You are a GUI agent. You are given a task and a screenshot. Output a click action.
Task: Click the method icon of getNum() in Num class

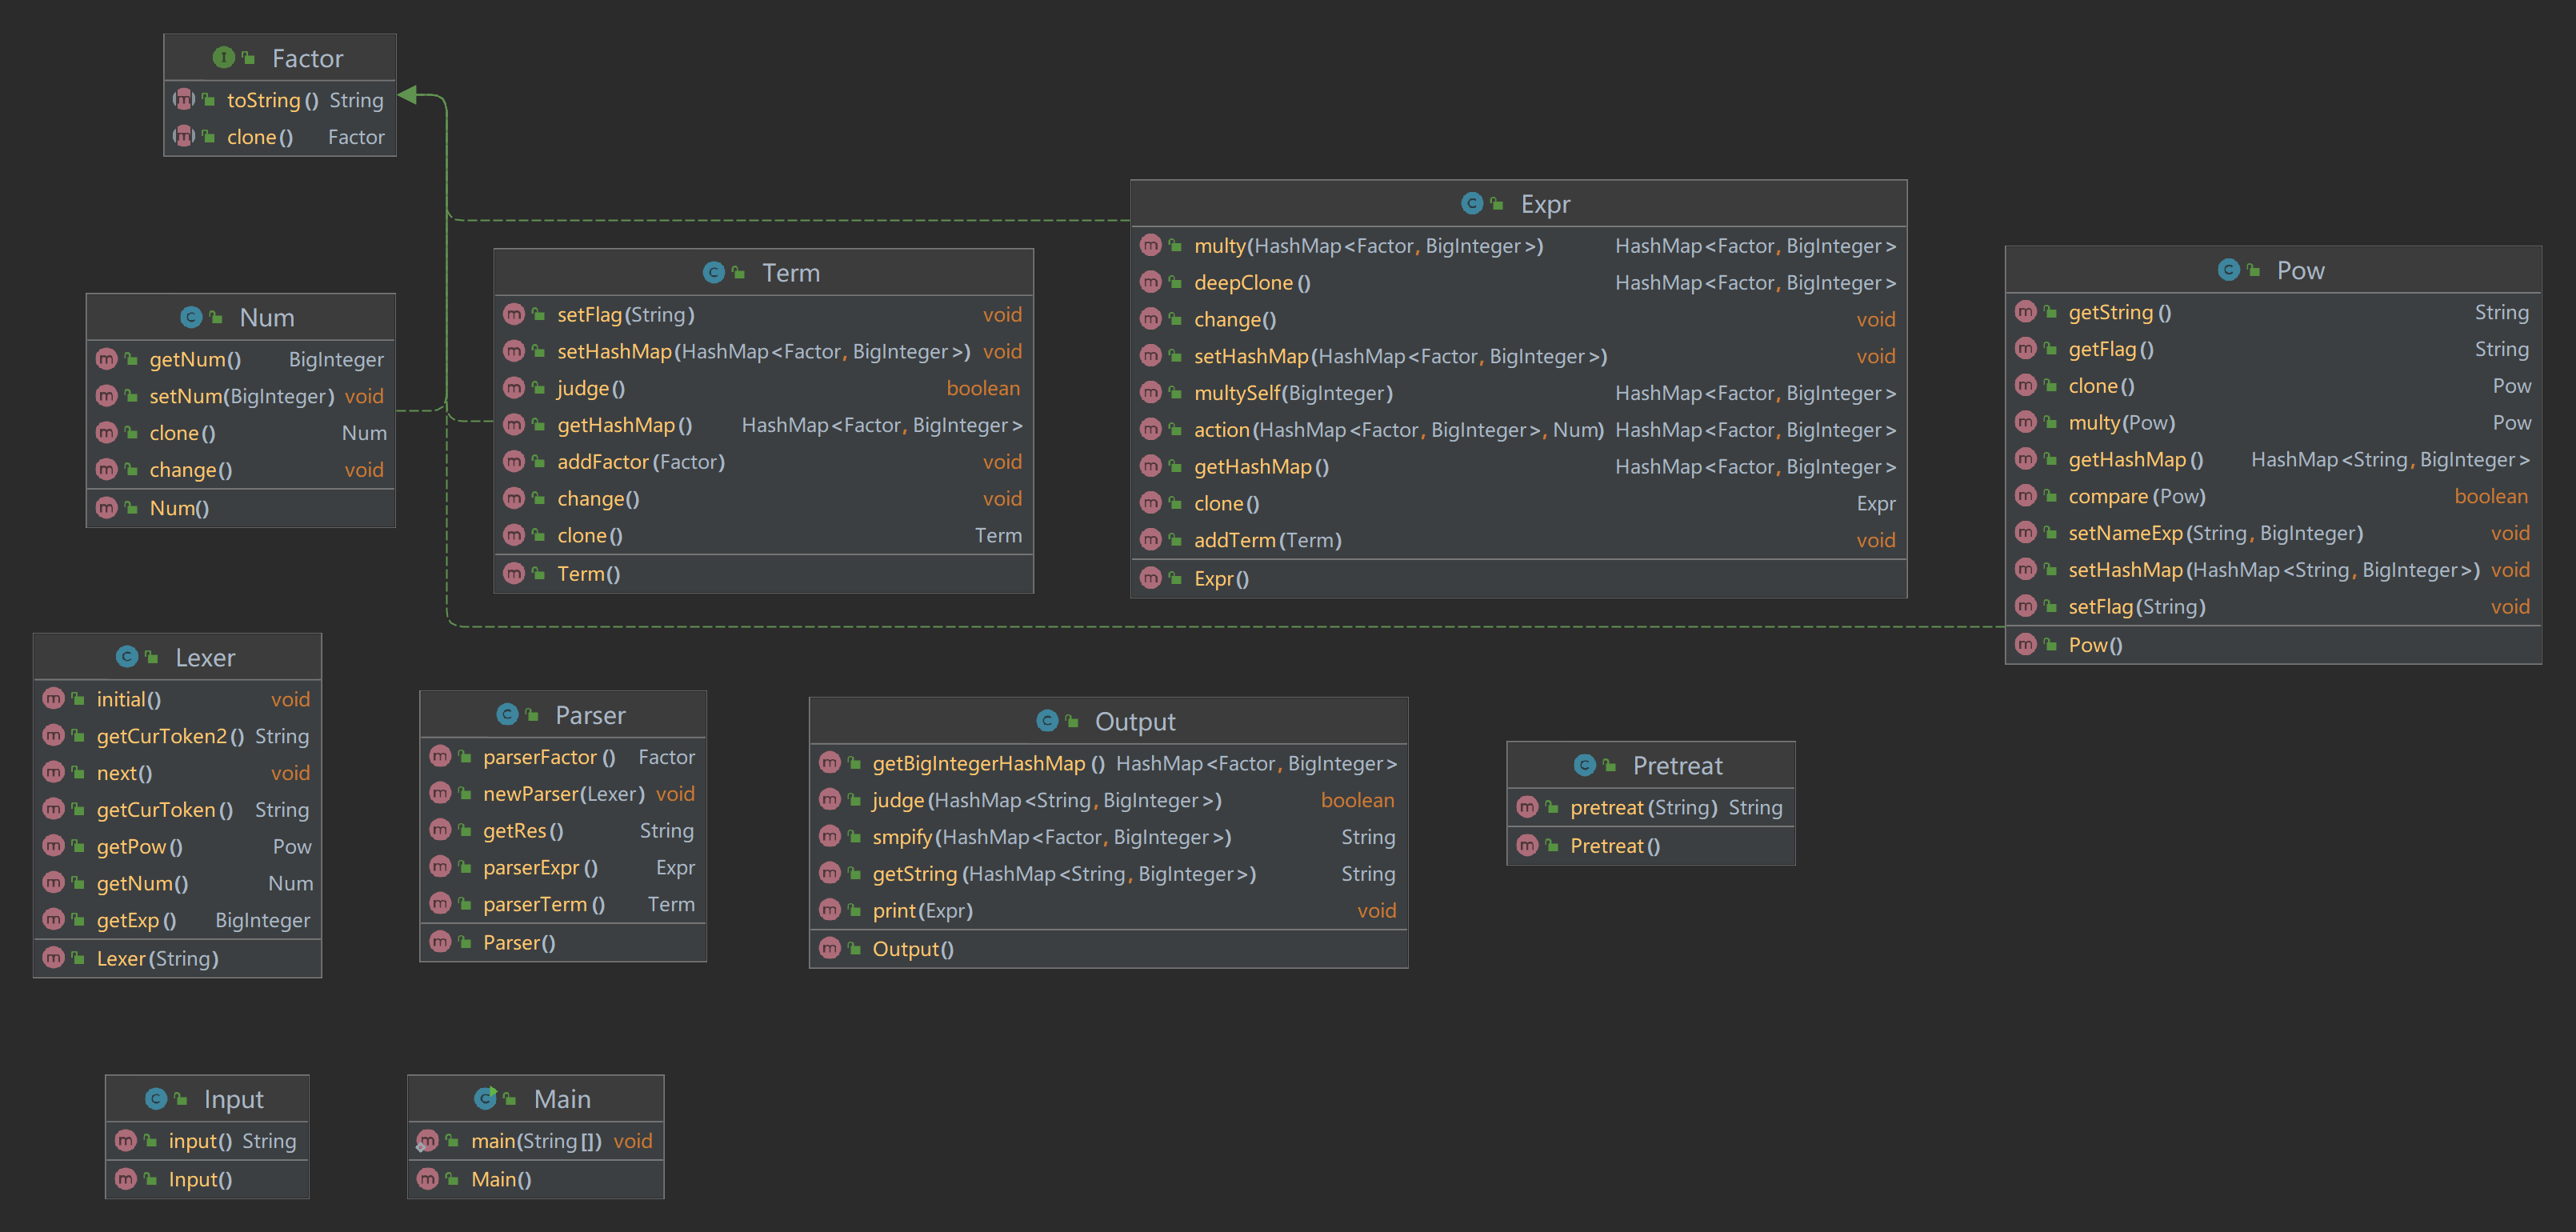click(x=106, y=358)
